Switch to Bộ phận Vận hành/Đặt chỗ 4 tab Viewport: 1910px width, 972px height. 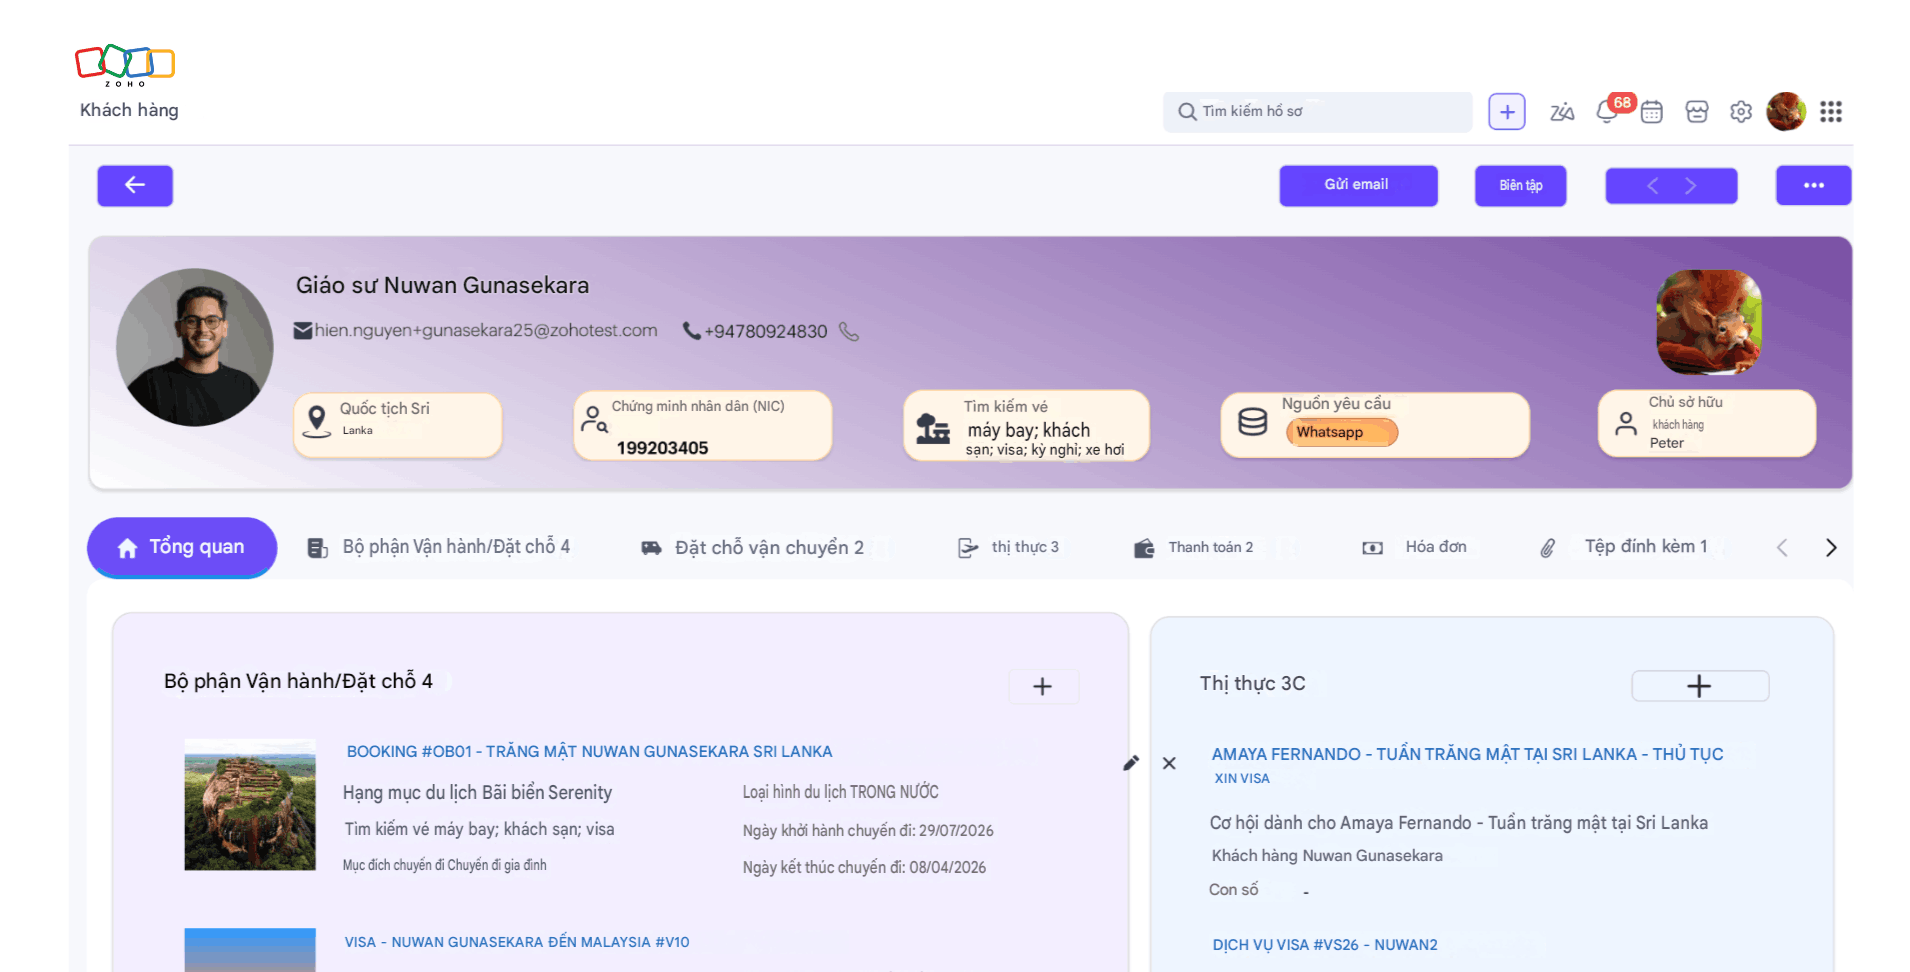click(x=438, y=547)
